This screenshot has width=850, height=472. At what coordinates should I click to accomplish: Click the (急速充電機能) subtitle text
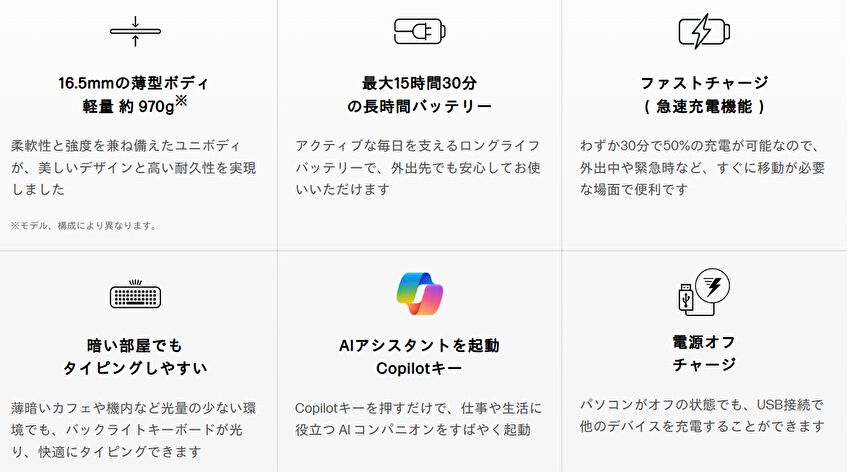tap(704, 106)
